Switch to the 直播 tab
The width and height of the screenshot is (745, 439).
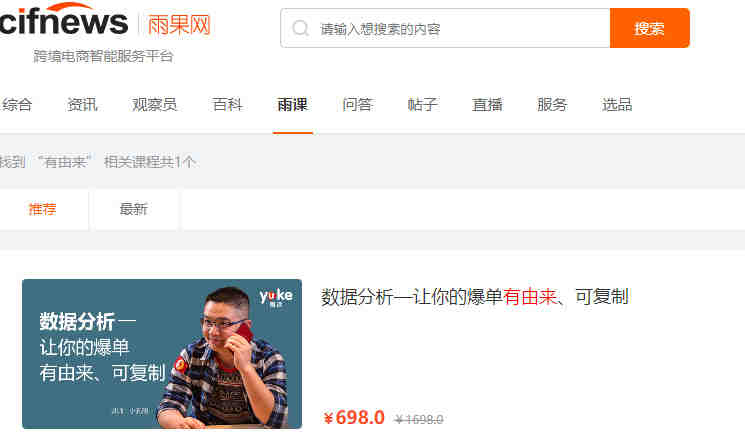(487, 104)
